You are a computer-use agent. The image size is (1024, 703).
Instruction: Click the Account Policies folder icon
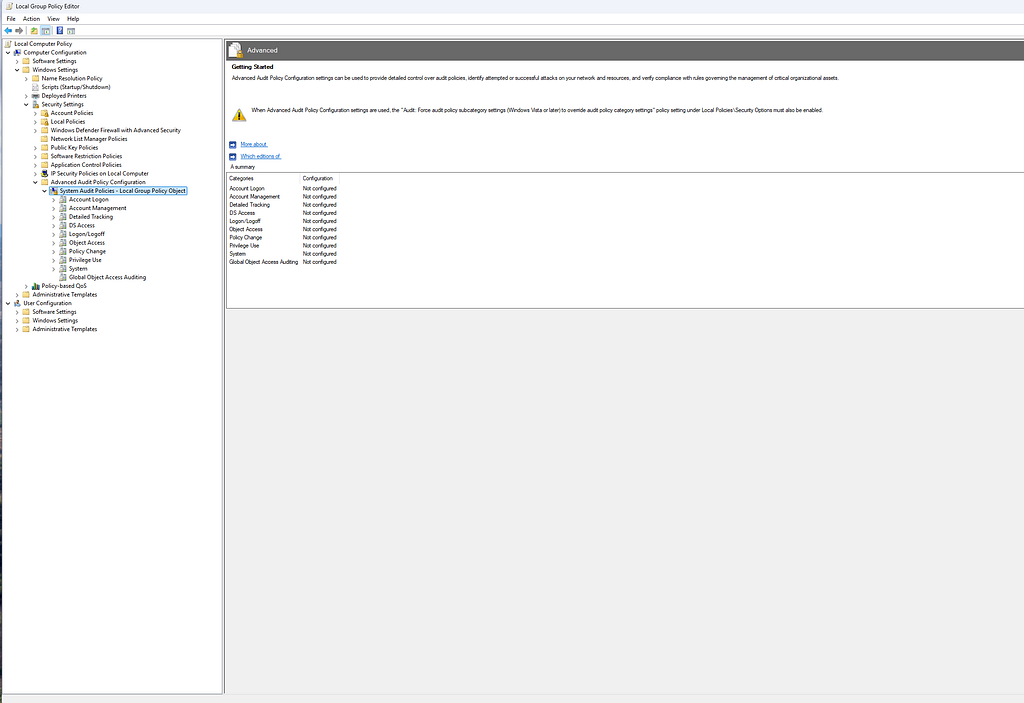(x=45, y=113)
